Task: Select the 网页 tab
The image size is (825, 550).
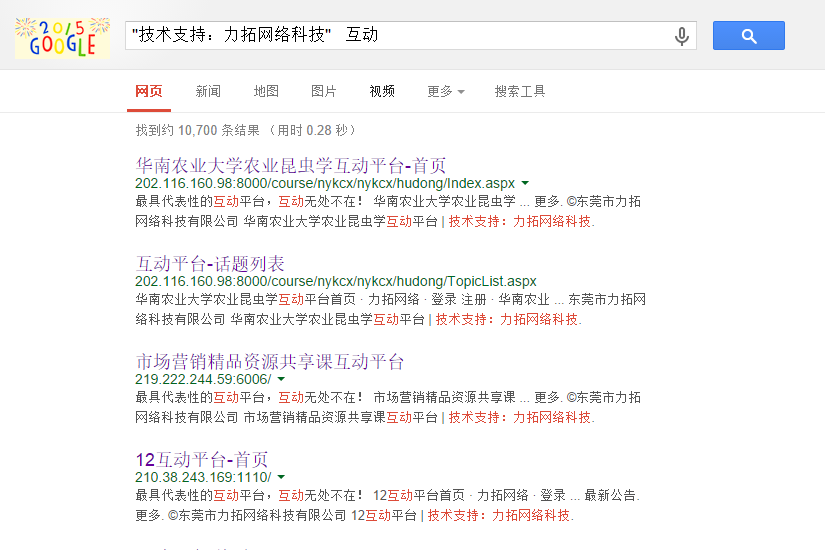Action: tap(149, 92)
